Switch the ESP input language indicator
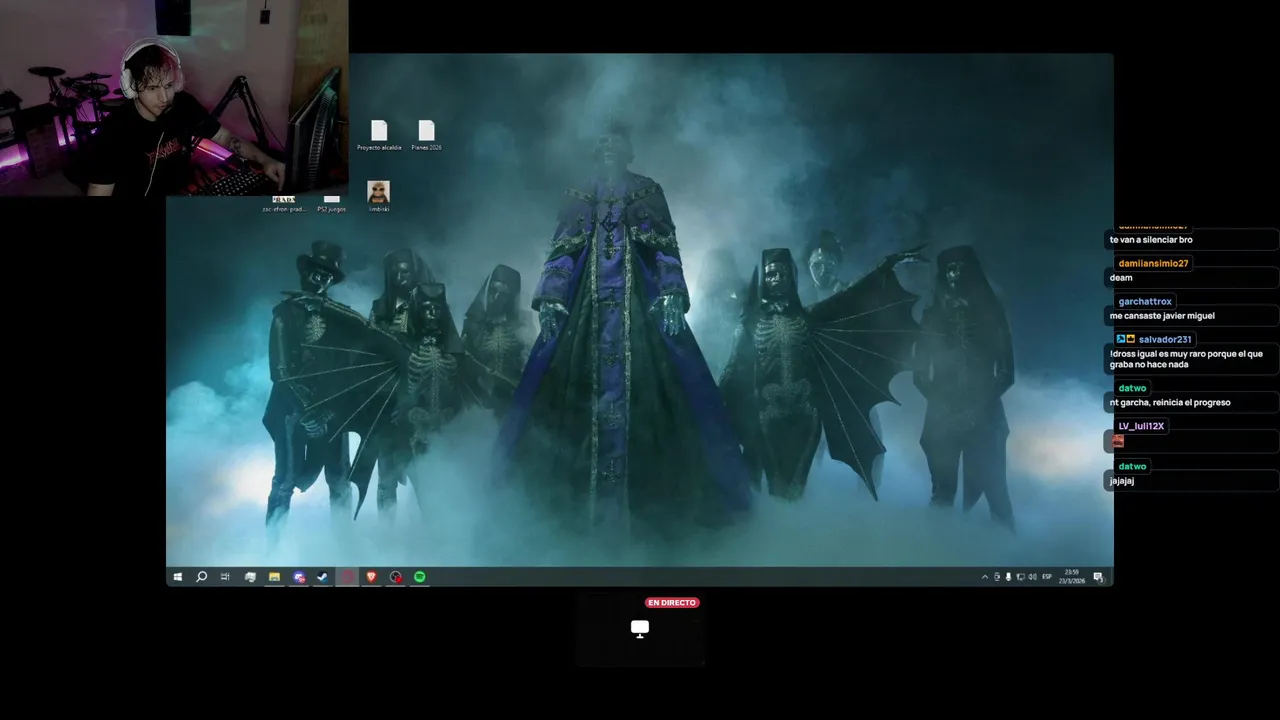This screenshot has width=1280, height=720. (x=1047, y=577)
